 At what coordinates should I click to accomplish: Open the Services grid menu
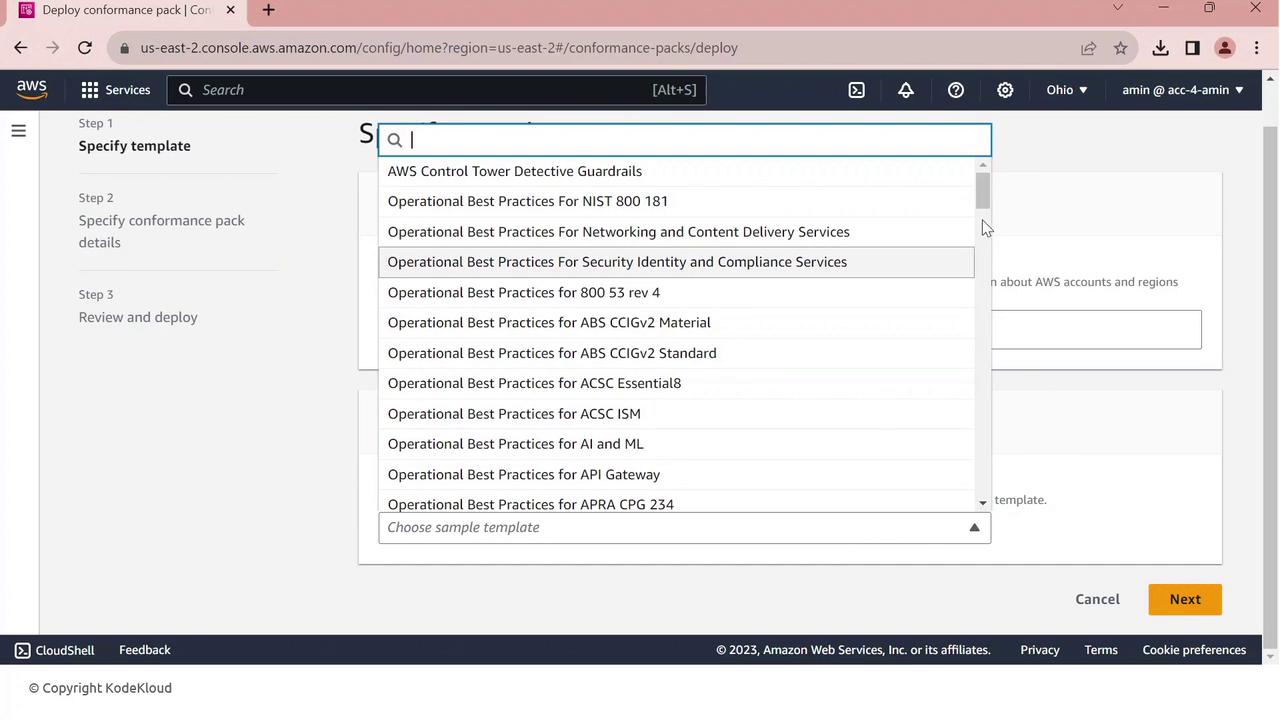[90, 90]
